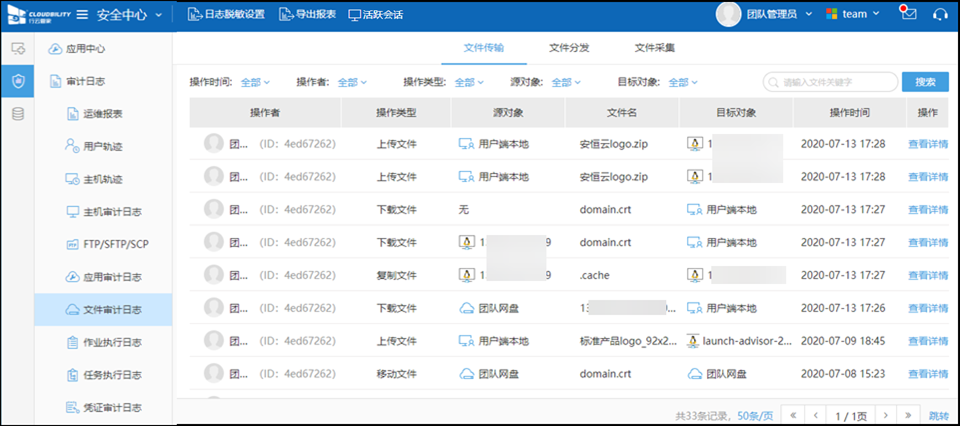
Task: Go to the next page arrow
Action: [x=883, y=414]
